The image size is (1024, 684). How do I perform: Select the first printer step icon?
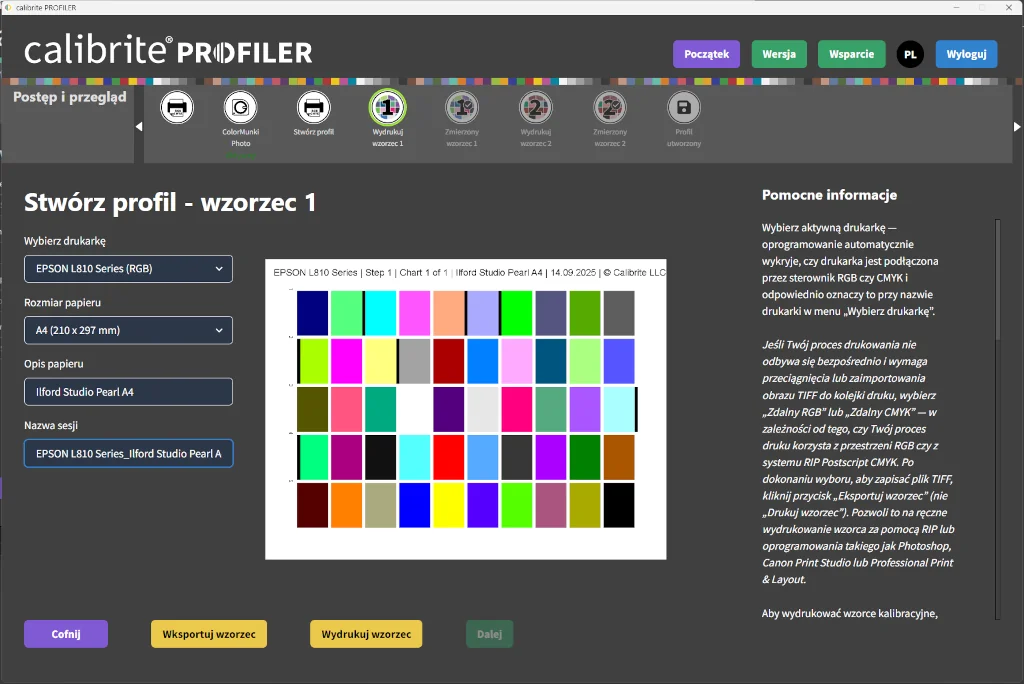coord(177,108)
